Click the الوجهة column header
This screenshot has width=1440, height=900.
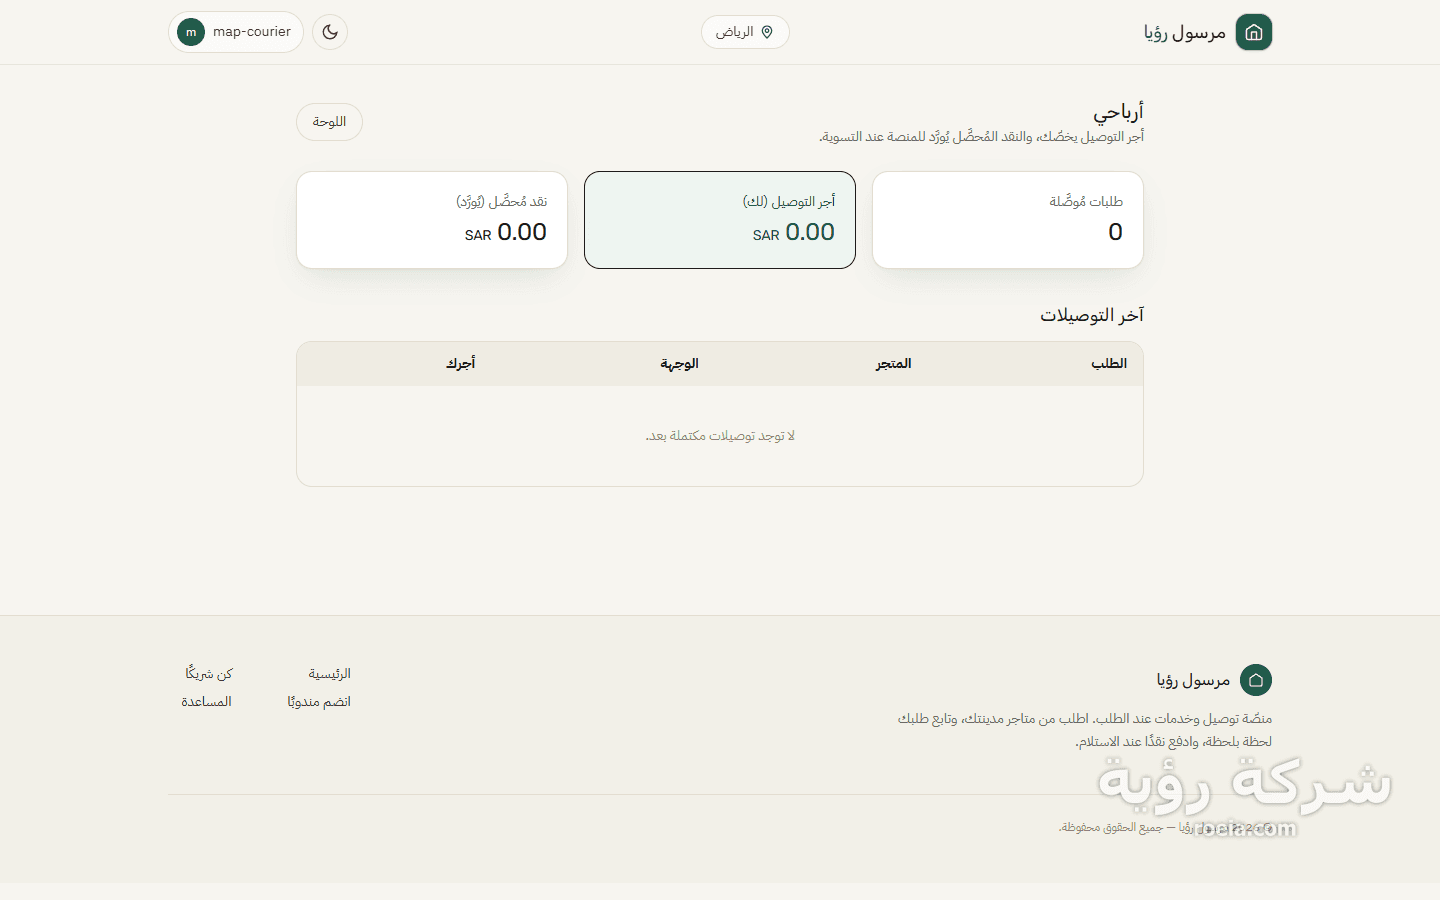(679, 364)
